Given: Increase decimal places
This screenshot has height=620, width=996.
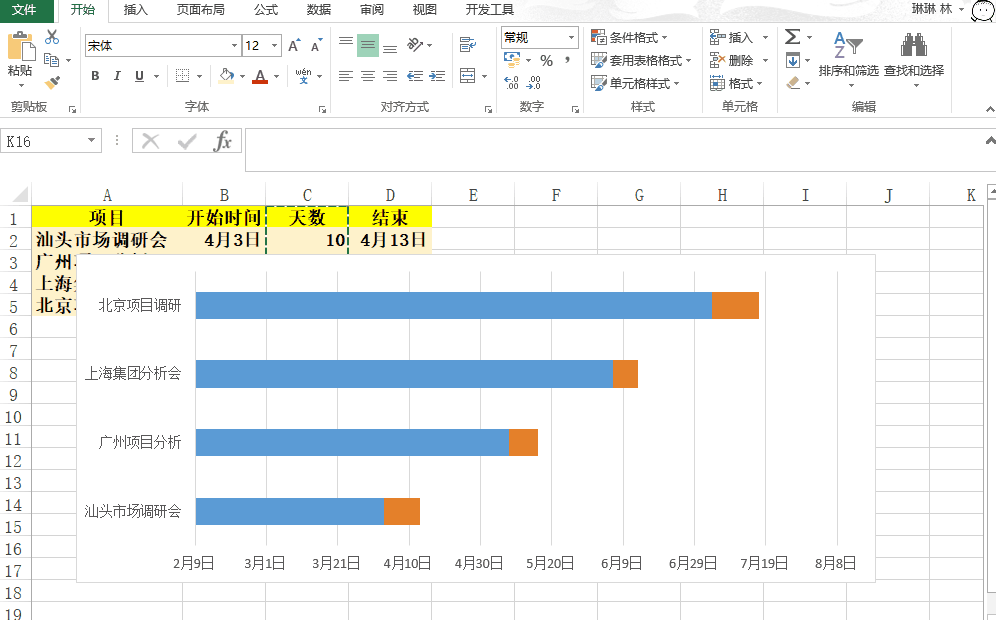Looking at the screenshot, I should coord(511,83).
